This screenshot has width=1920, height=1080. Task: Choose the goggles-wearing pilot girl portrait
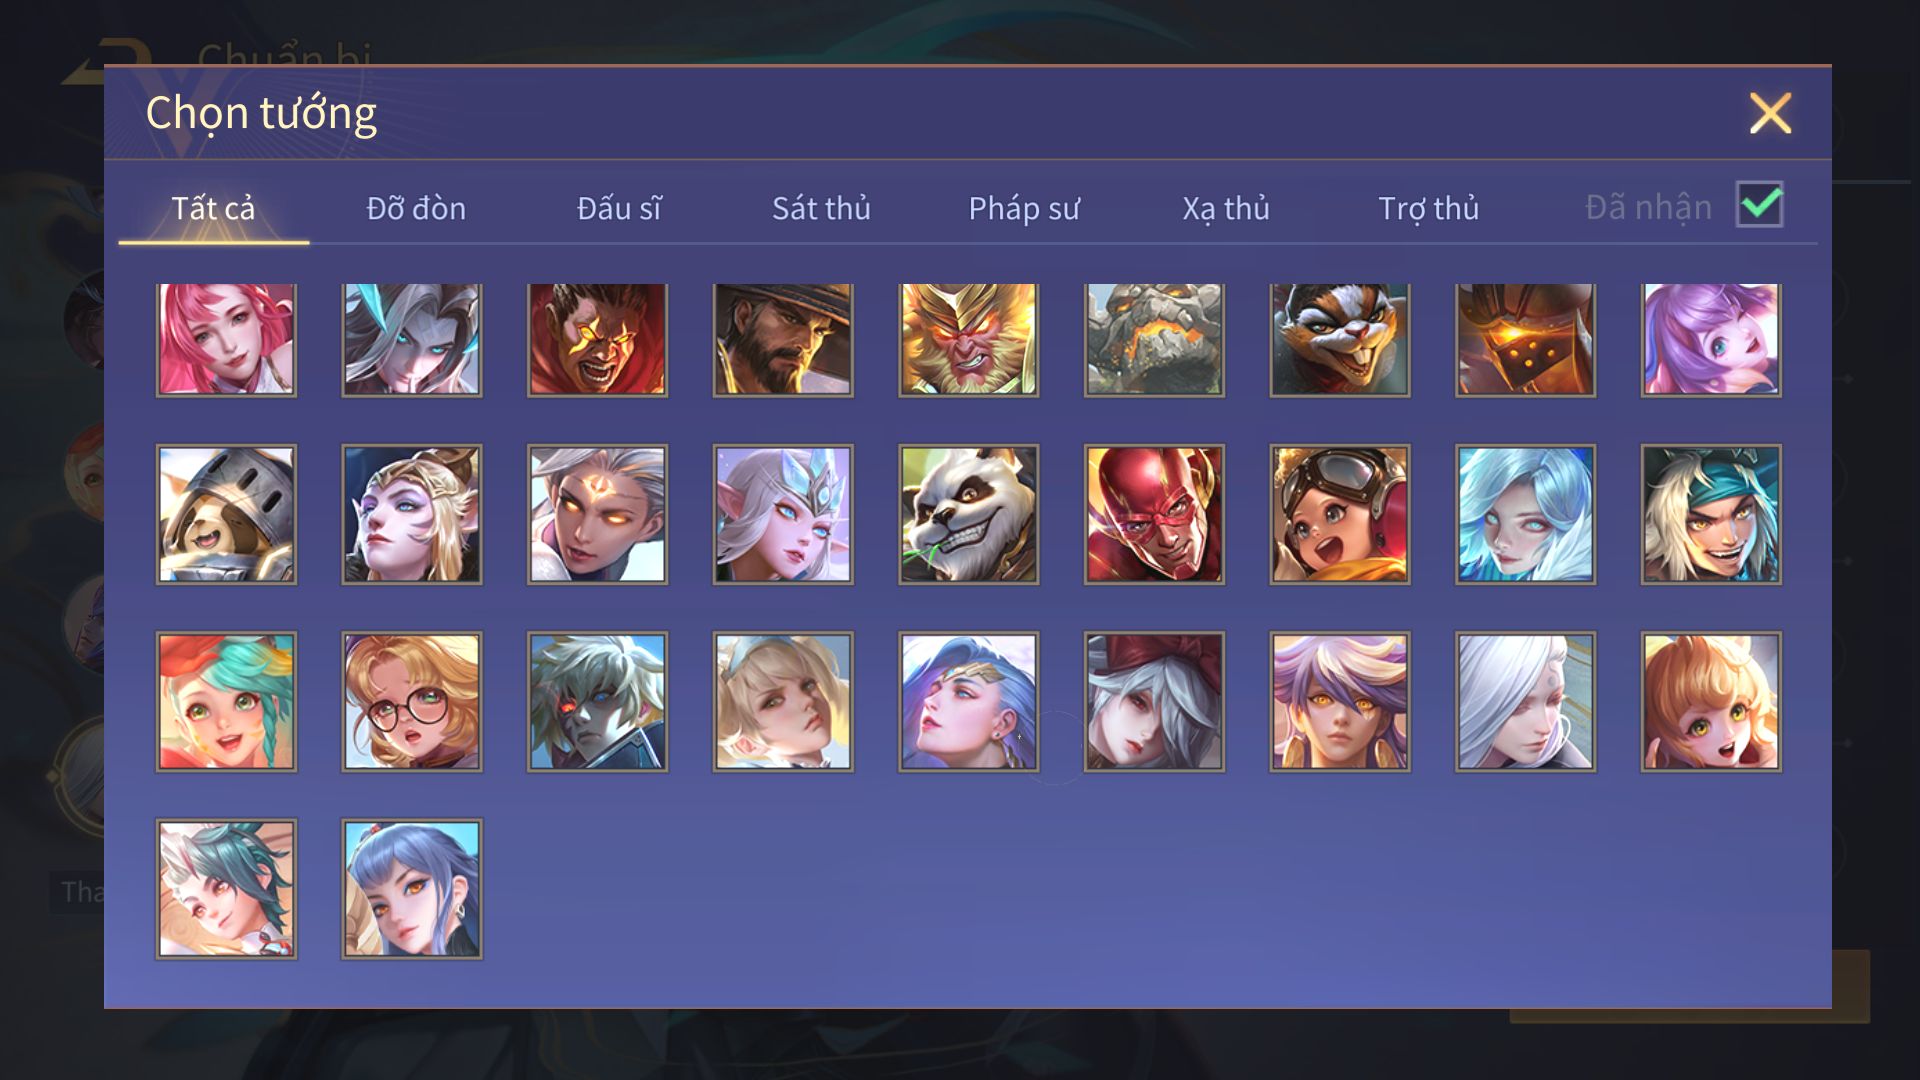1340,514
